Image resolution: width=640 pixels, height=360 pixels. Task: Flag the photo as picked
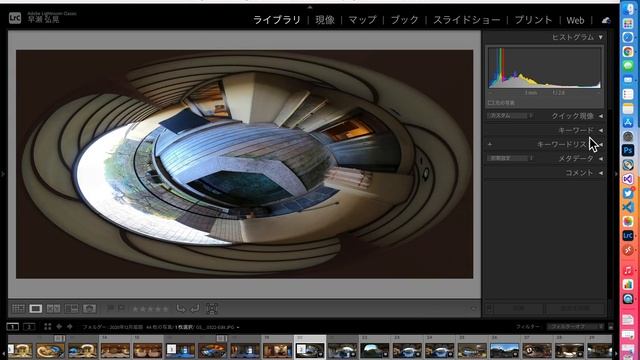click(x=110, y=309)
